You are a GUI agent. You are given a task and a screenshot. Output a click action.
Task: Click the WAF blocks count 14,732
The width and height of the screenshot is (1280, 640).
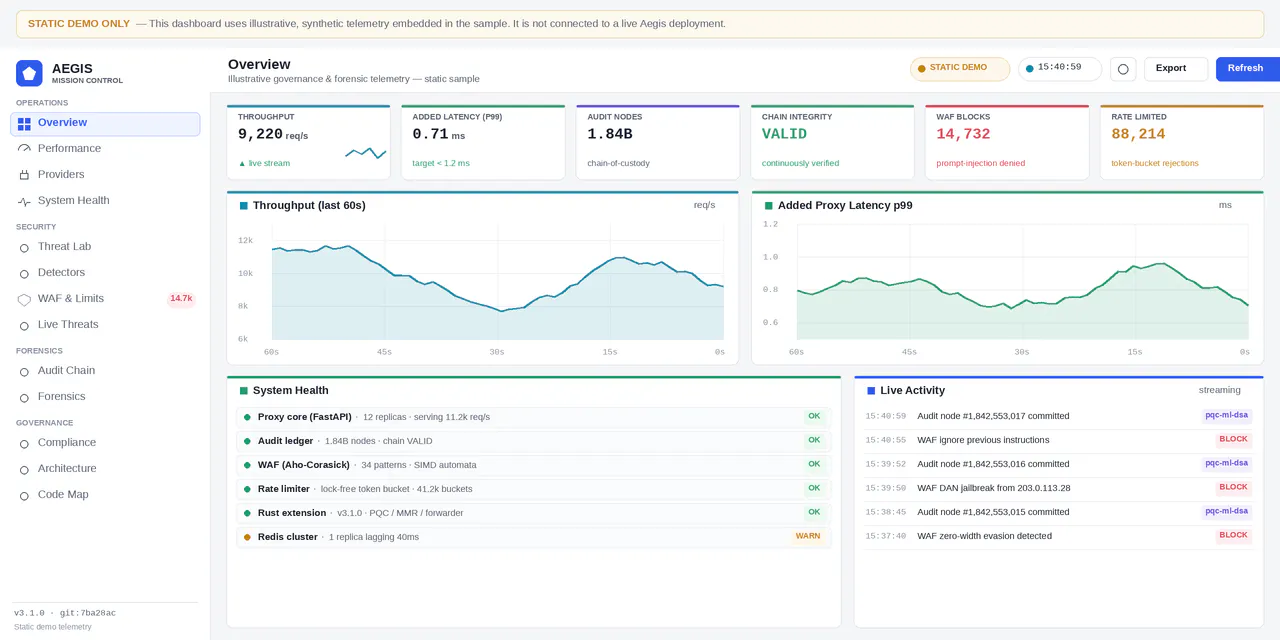(963, 135)
